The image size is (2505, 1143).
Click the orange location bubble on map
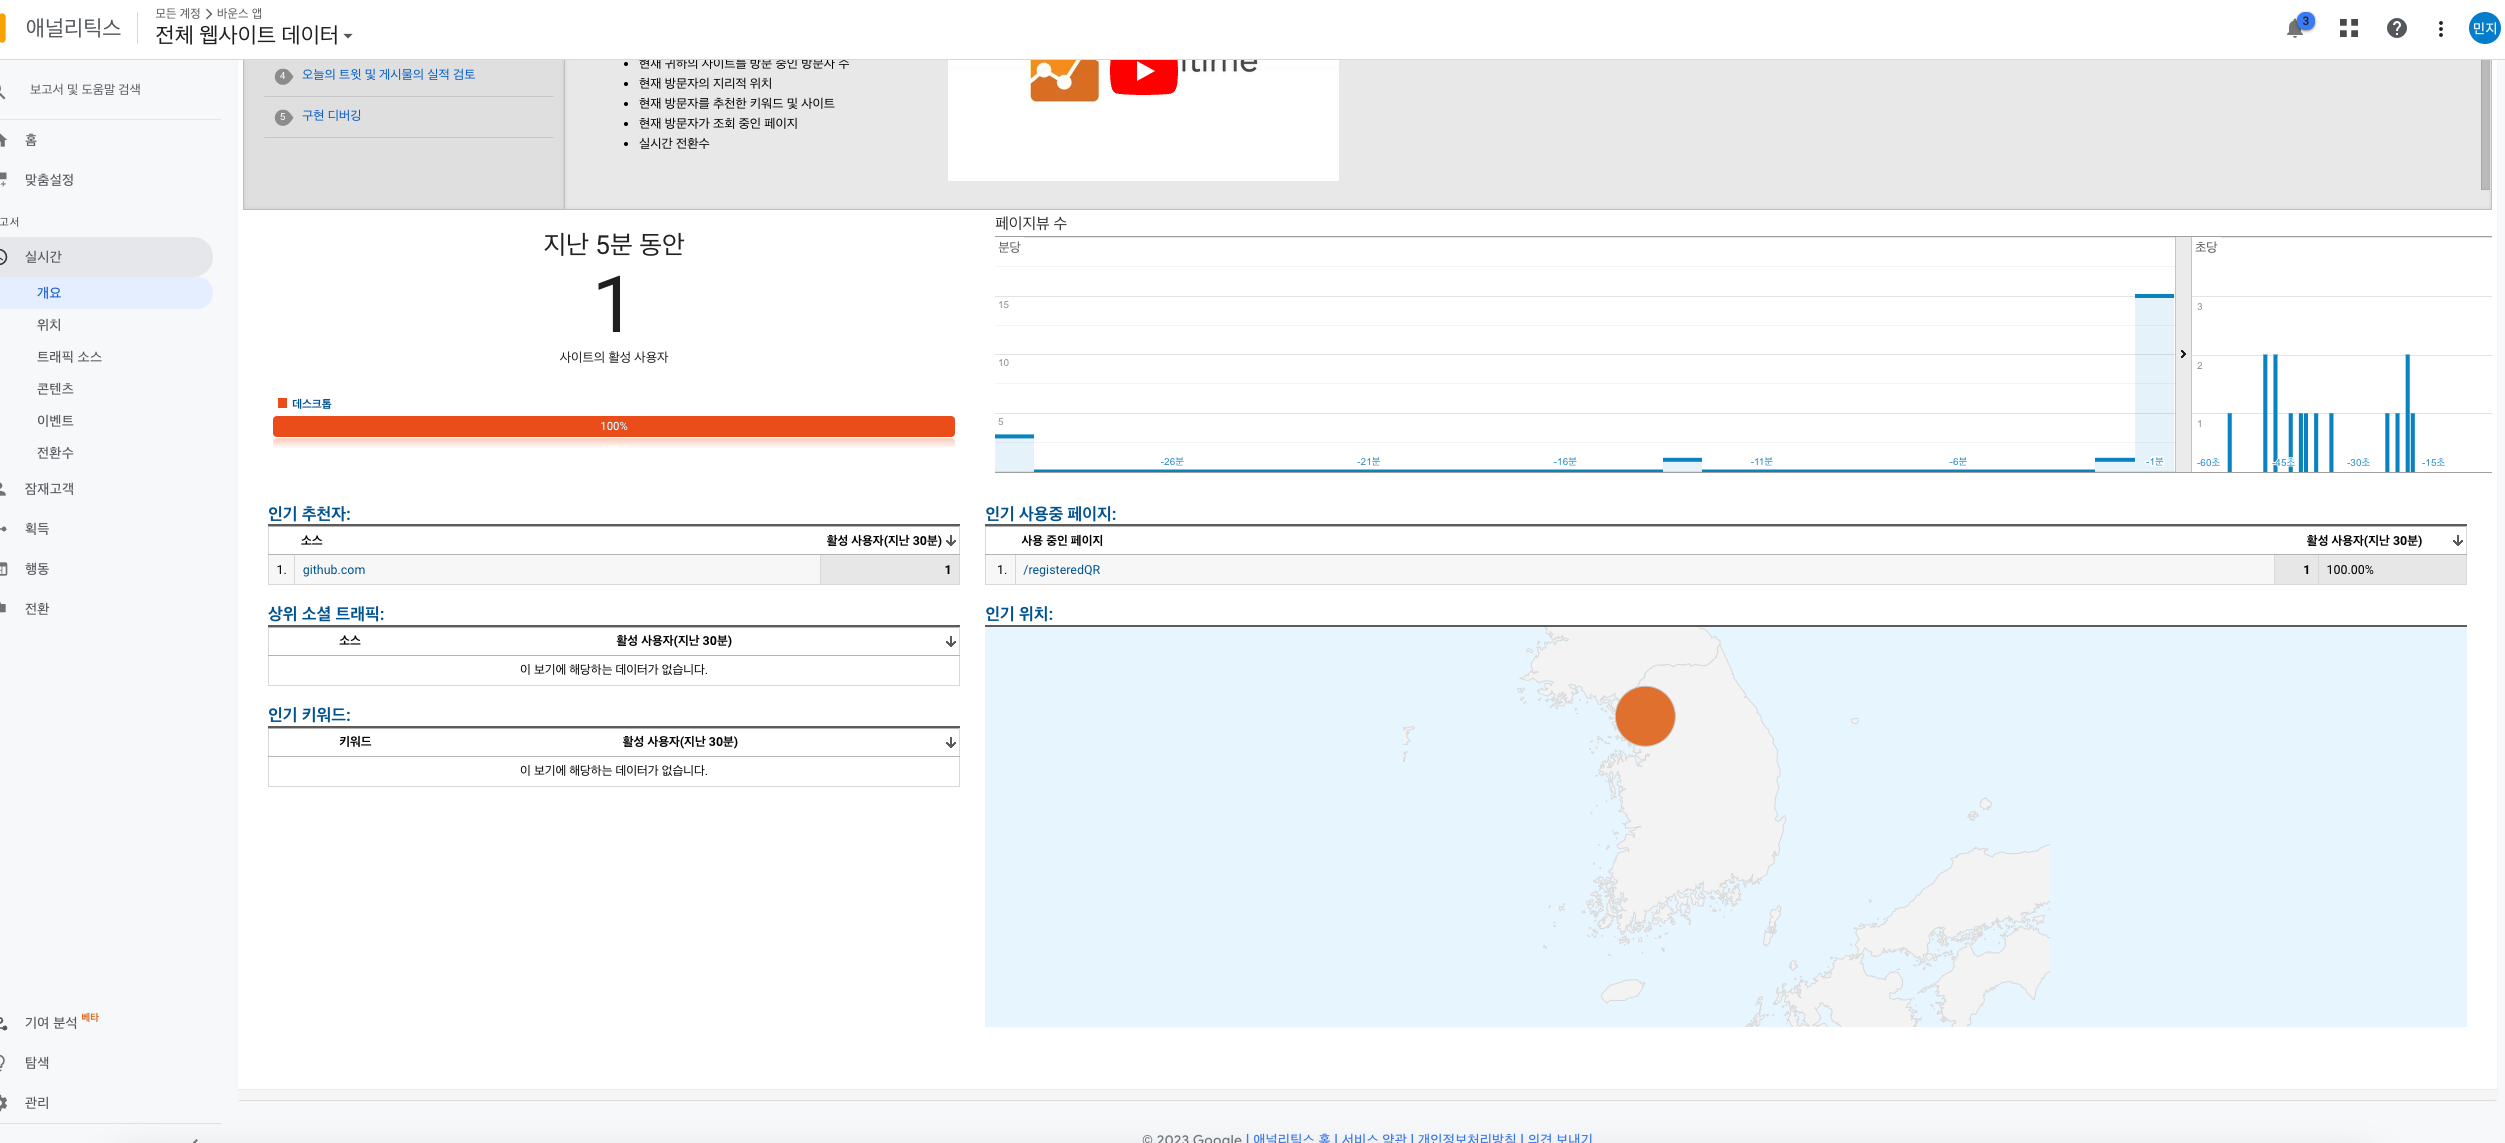click(x=1644, y=716)
